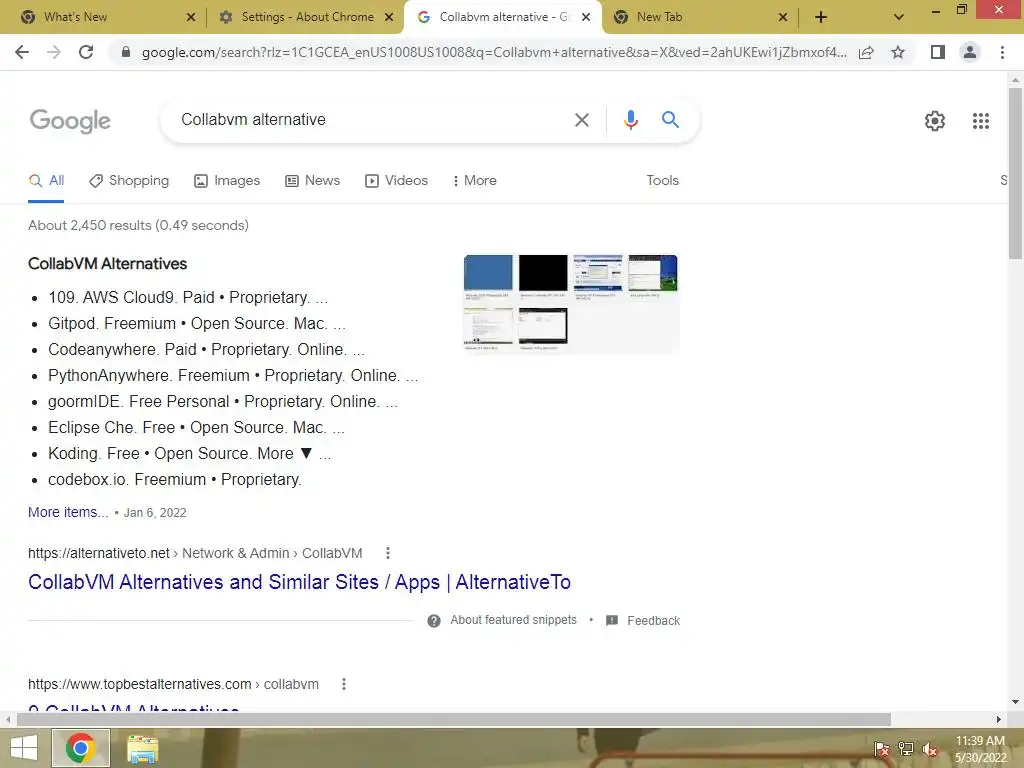Click the Chrome taskbar icon
1024x768 pixels.
80,748
